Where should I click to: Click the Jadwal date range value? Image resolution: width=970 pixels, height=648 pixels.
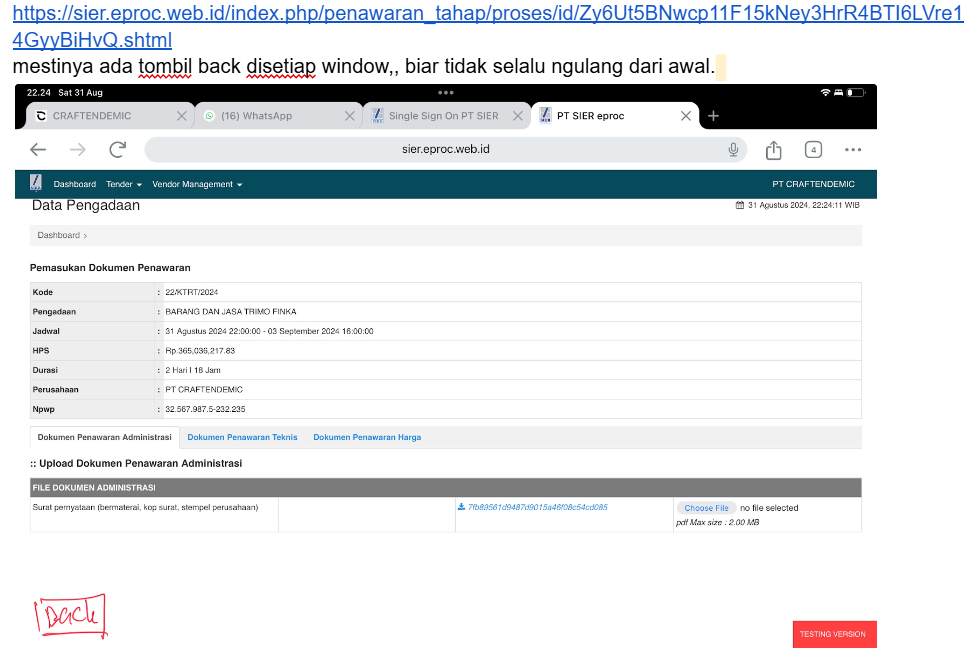coord(269,331)
